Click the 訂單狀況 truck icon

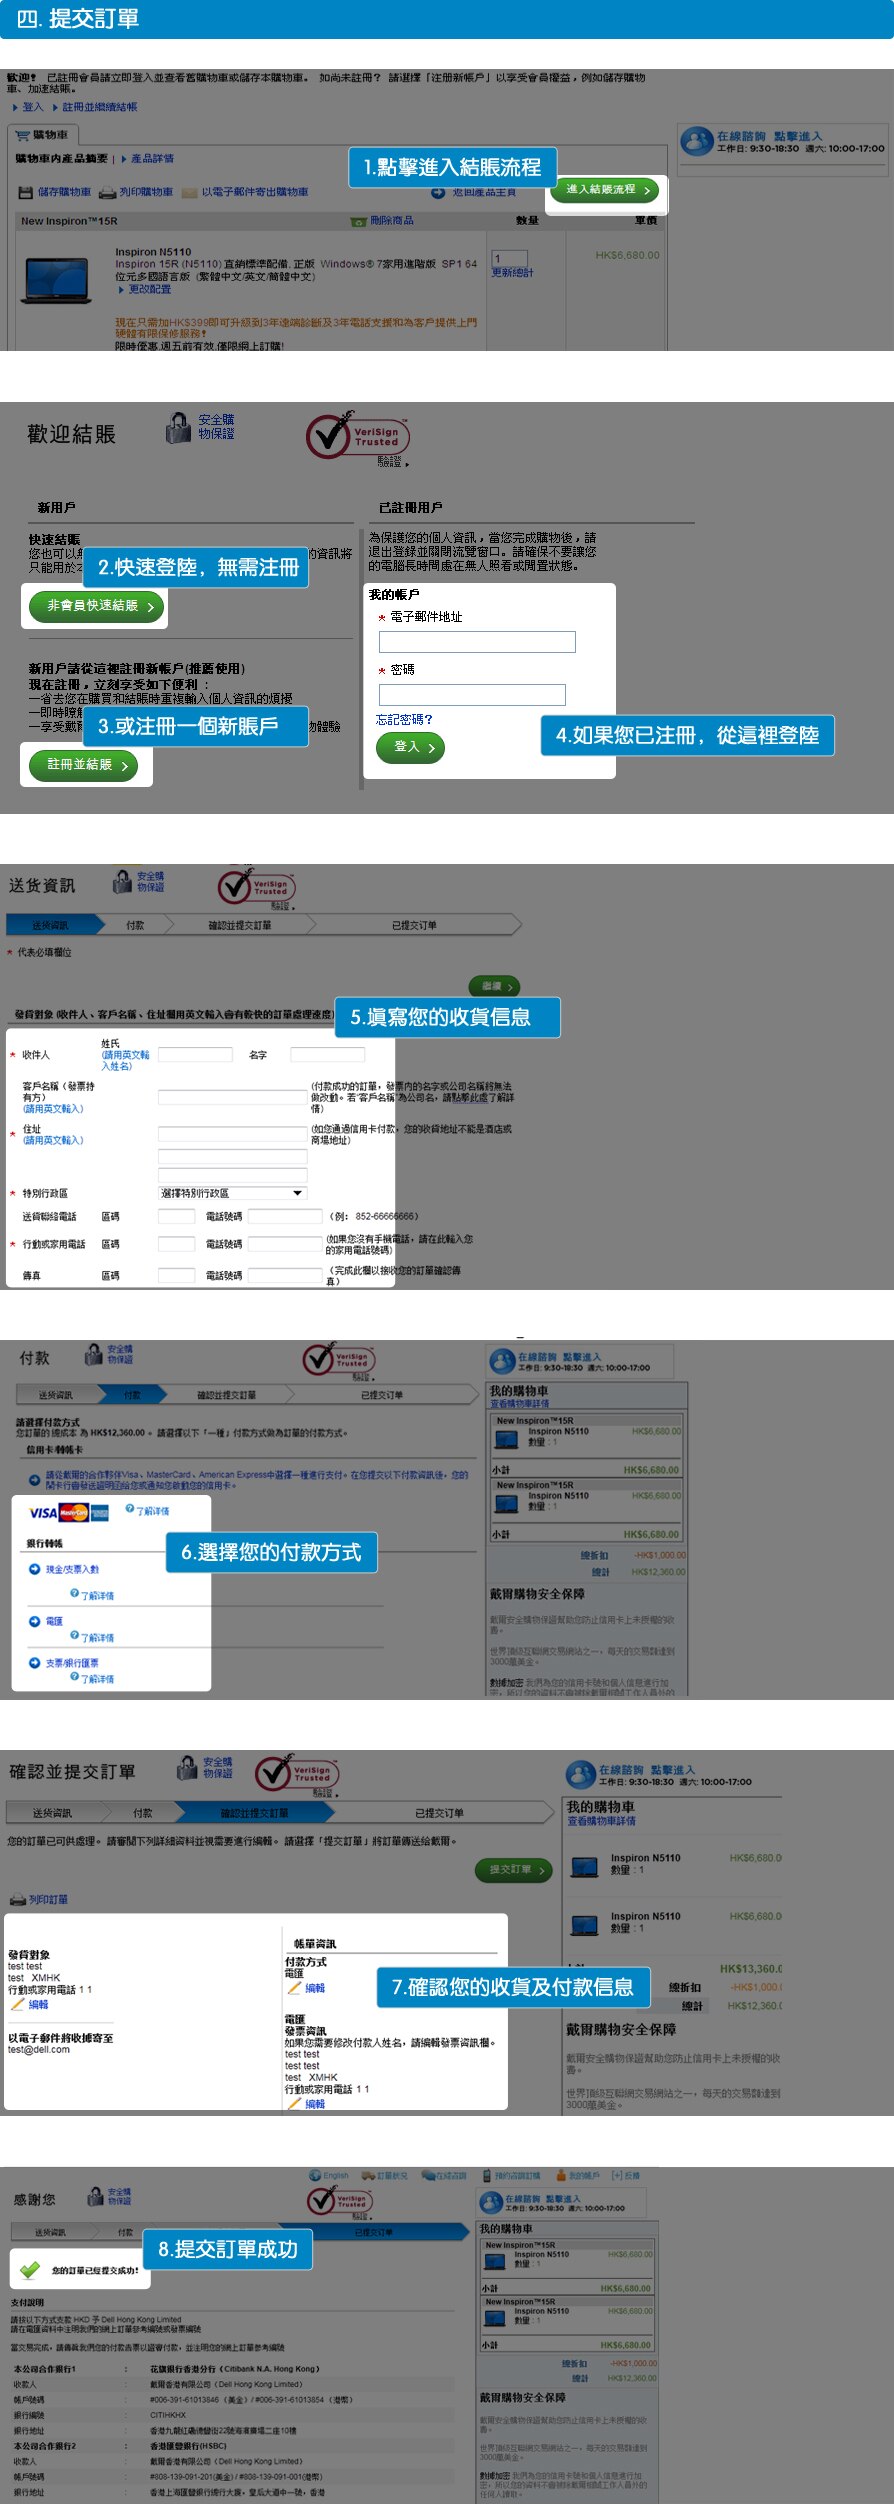pos(367,2175)
